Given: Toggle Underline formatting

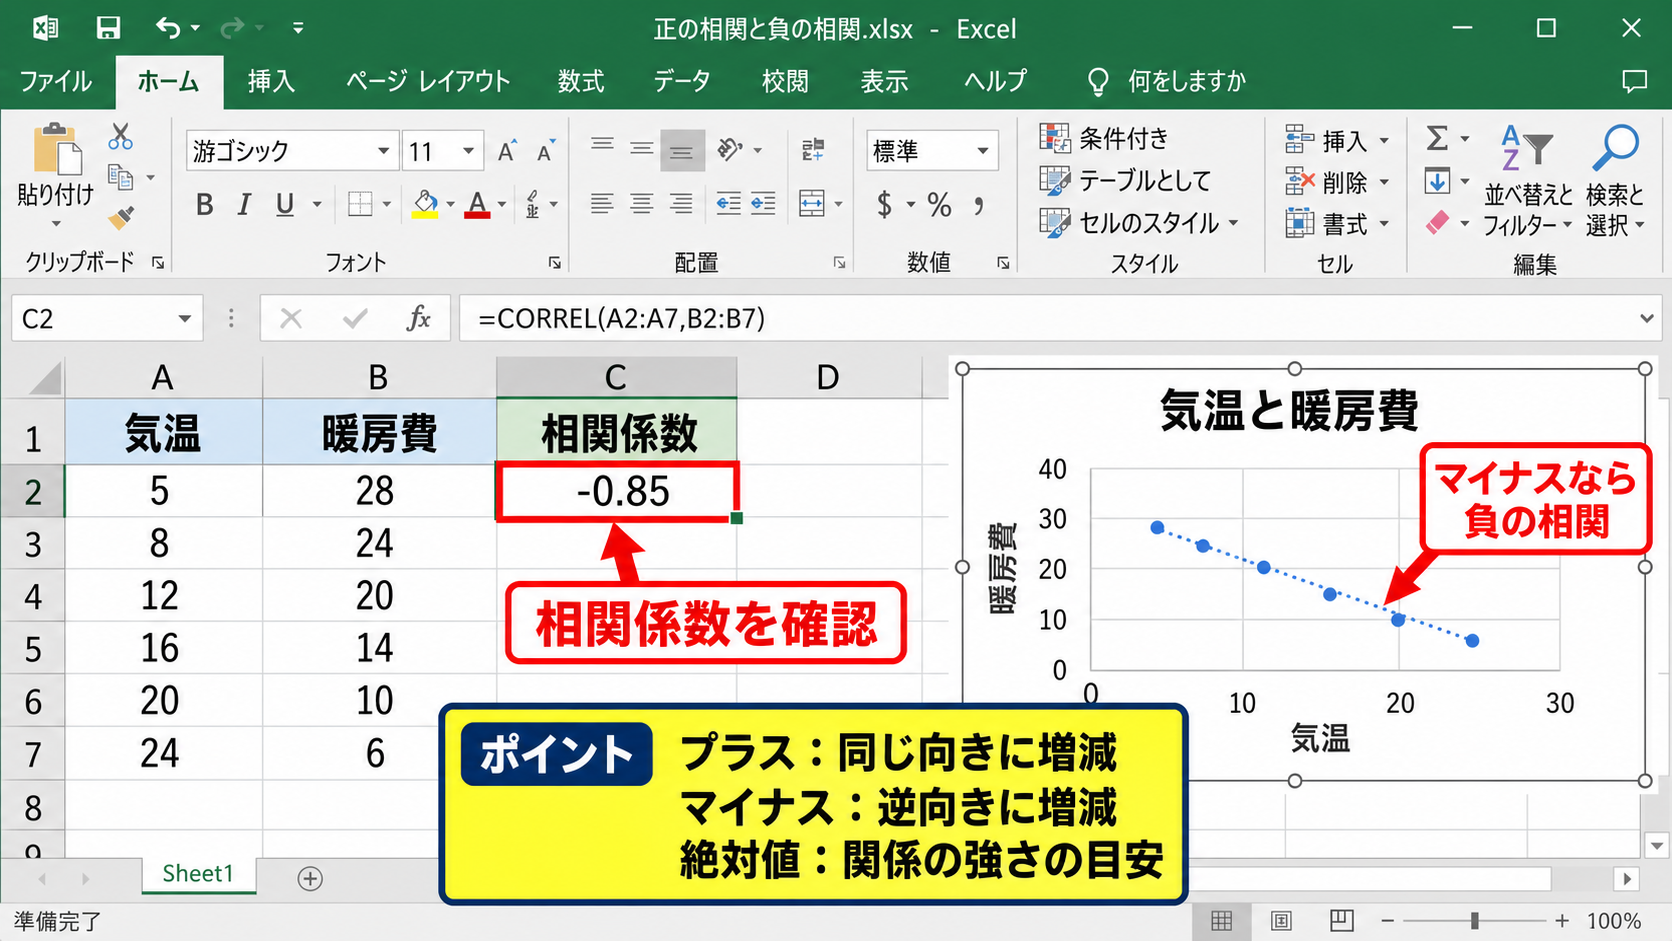Looking at the screenshot, I should coord(285,205).
